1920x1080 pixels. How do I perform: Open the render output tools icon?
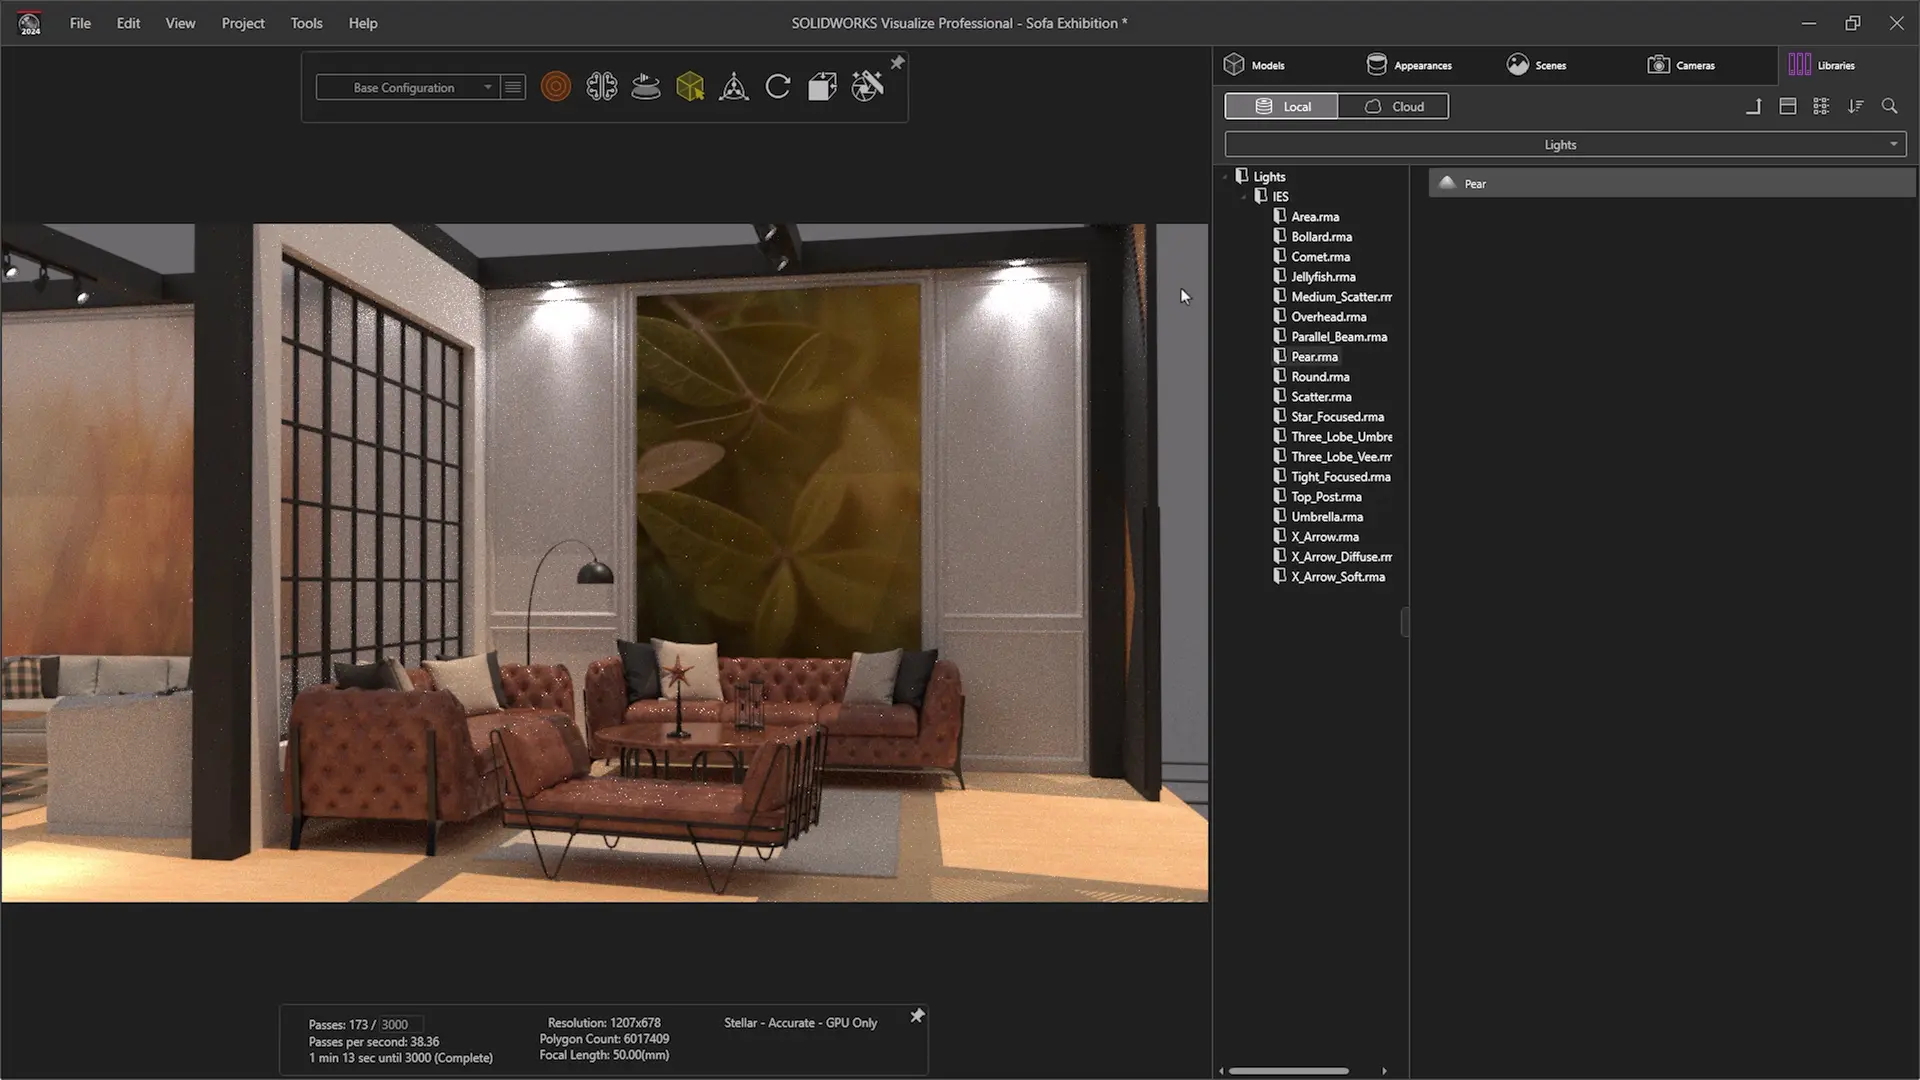click(x=867, y=87)
